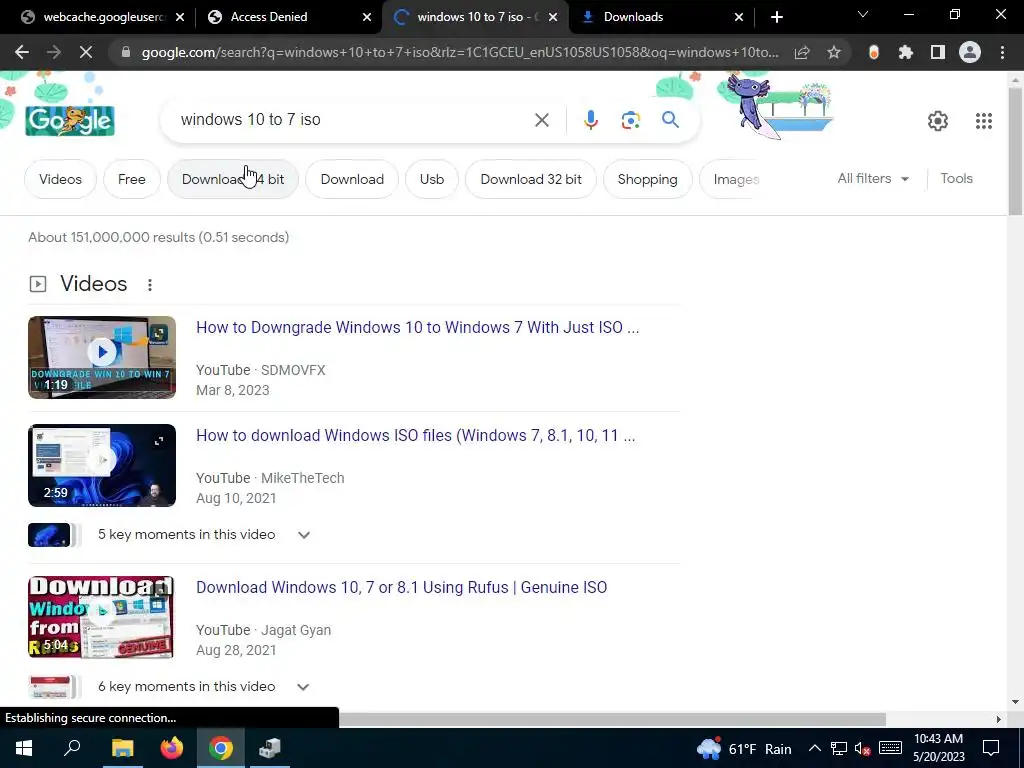Open the touch keyboard tray icon

tap(890, 748)
